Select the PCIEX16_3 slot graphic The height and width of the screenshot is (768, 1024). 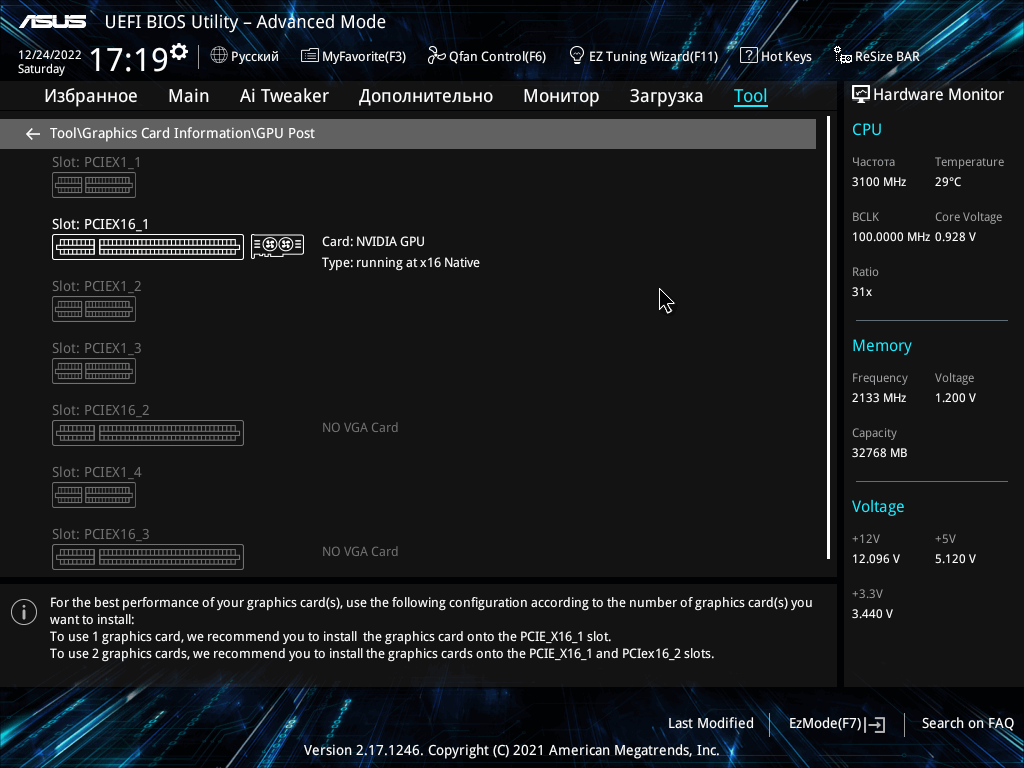coord(148,557)
